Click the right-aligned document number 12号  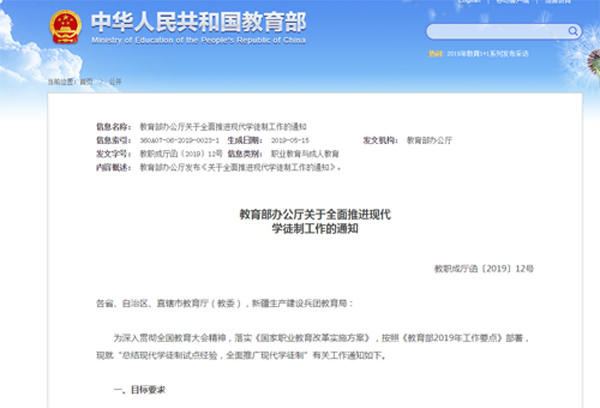click(x=484, y=269)
